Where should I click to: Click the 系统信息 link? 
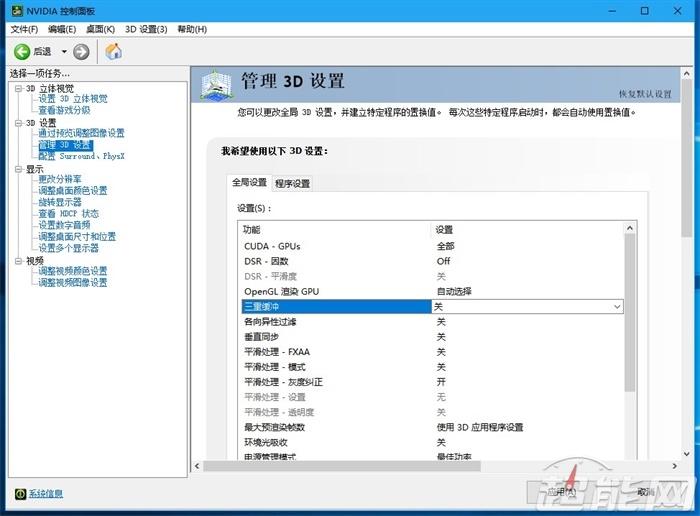click(x=46, y=494)
